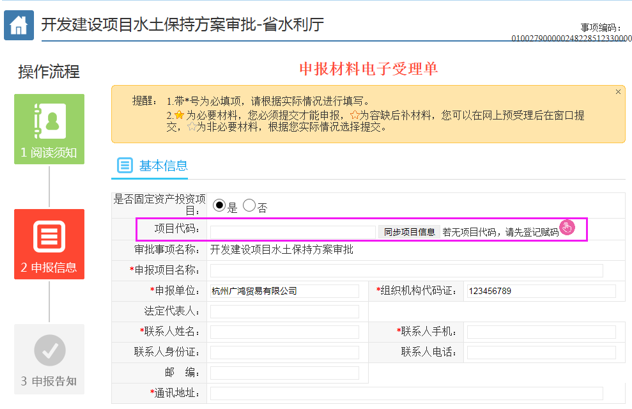
Task: Click the 通讯地址 input field
Action: pyautogui.click(x=405, y=393)
